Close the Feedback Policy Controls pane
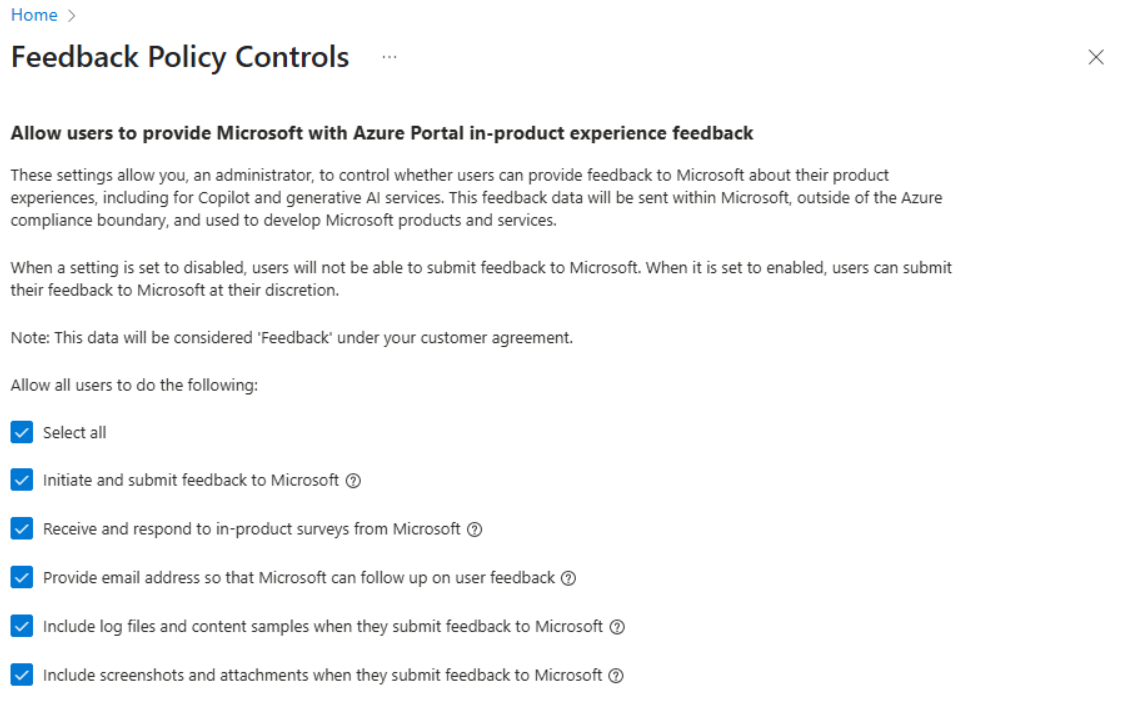This screenshot has width=1132, height=707. click(x=1097, y=57)
